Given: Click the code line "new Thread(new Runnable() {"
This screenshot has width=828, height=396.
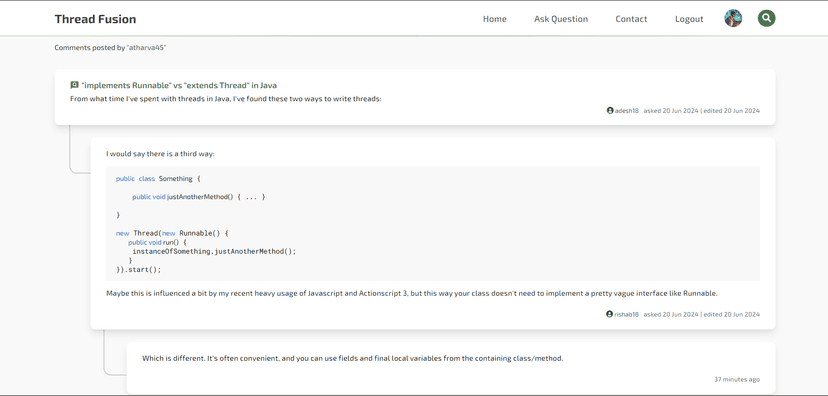Looking at the screenshot, I should pos(172,233).
